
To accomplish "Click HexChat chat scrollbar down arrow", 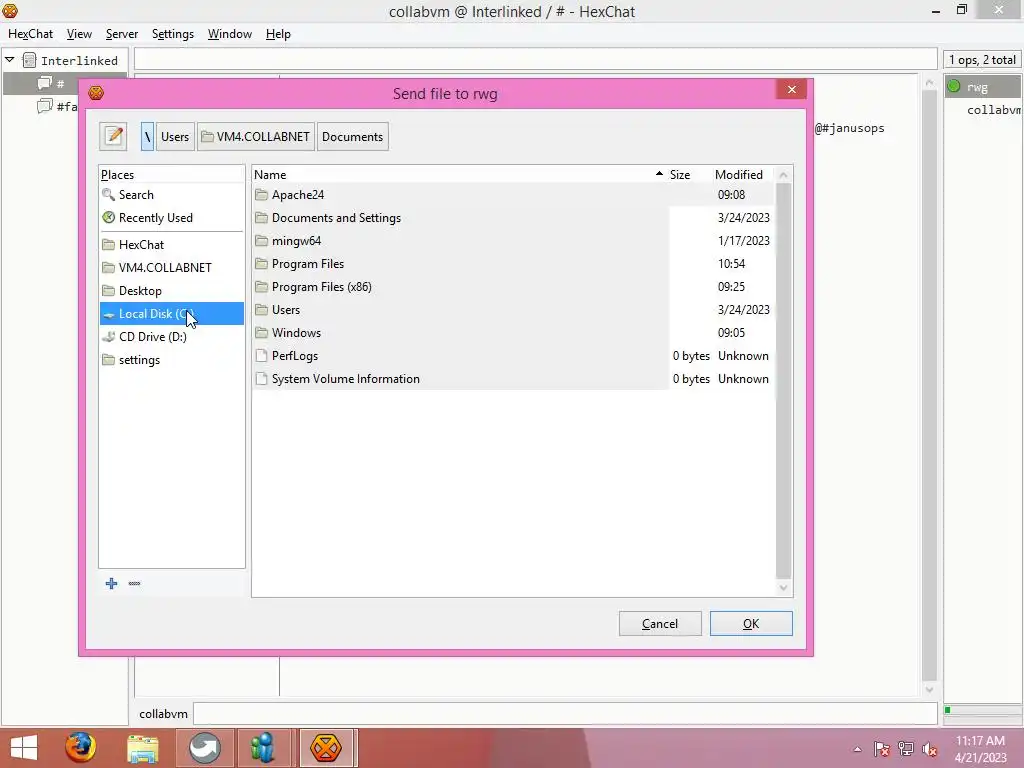I will (x=929, y=689).
